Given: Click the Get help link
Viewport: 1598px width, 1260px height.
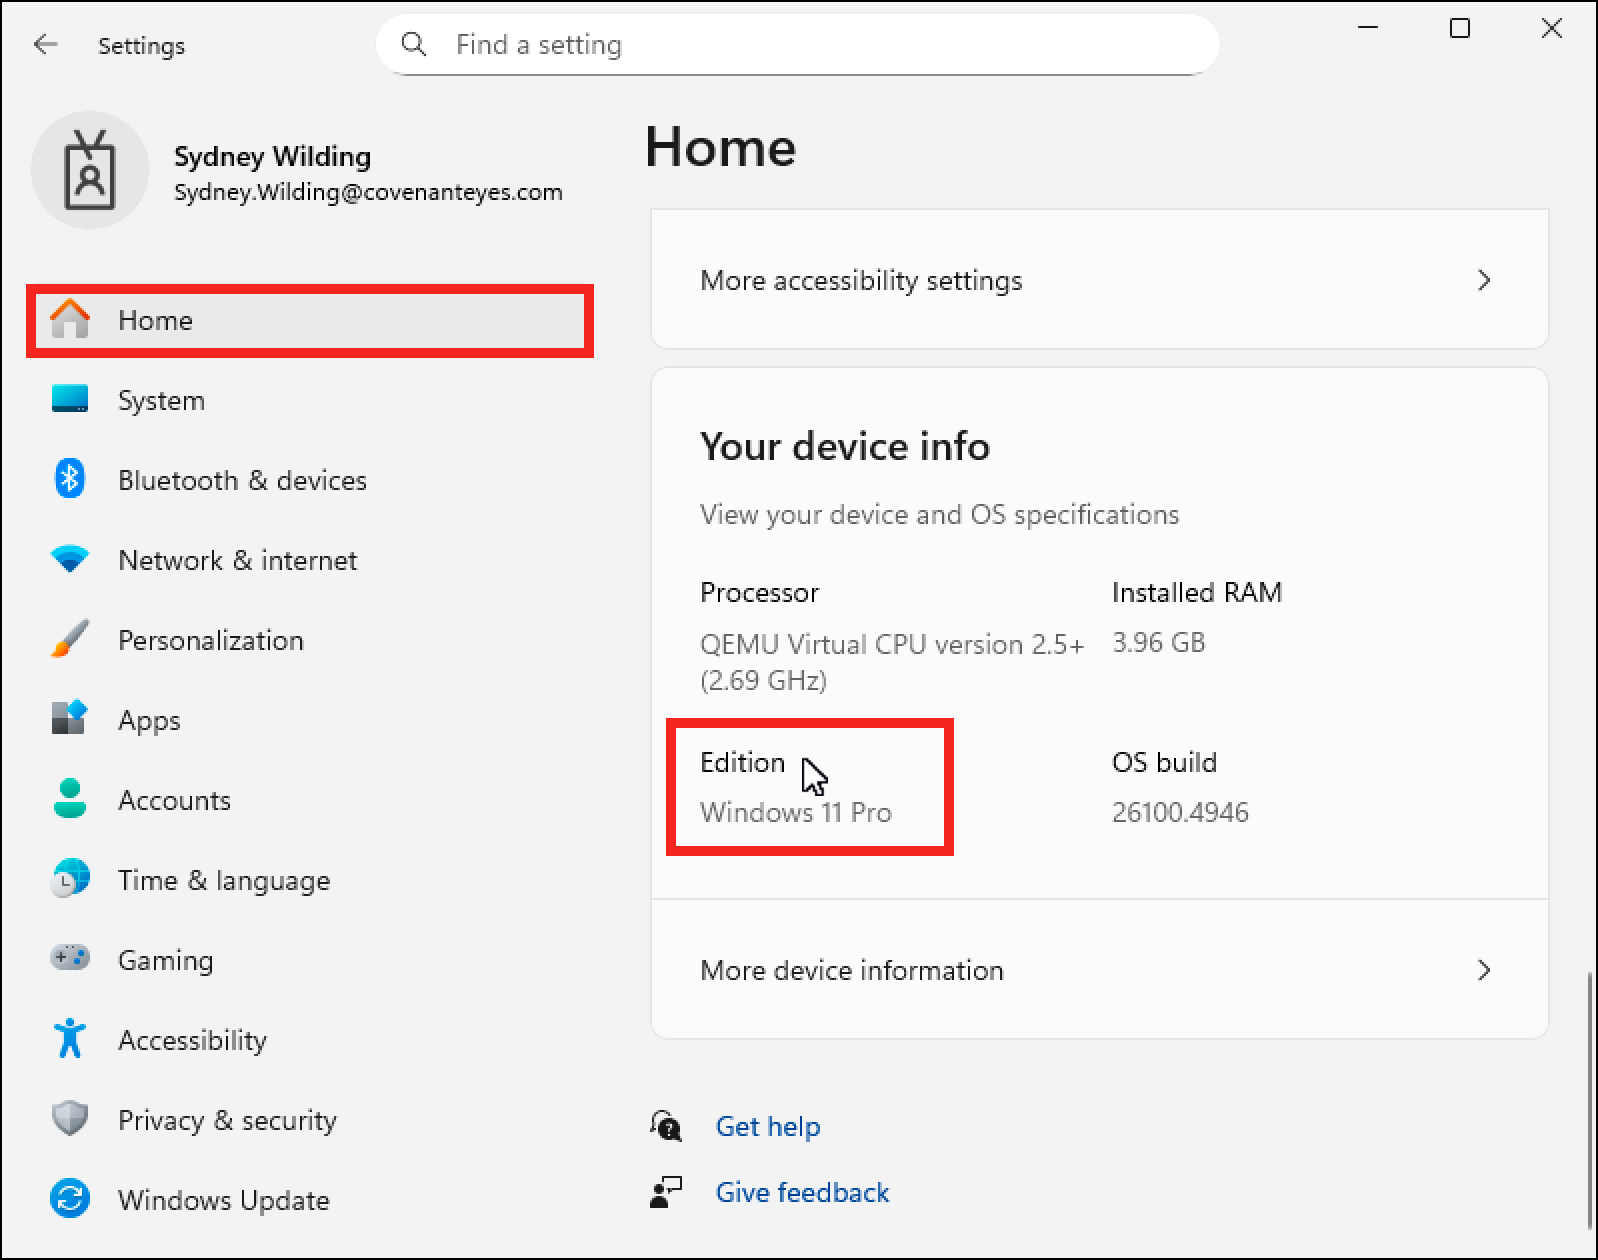Looking at the screenshot, I should click(x=767, y=1127).
